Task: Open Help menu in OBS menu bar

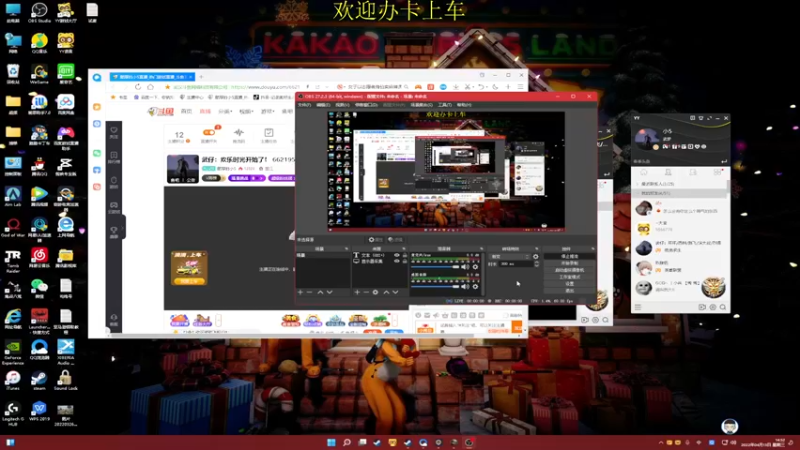Action: pos(464,105)
